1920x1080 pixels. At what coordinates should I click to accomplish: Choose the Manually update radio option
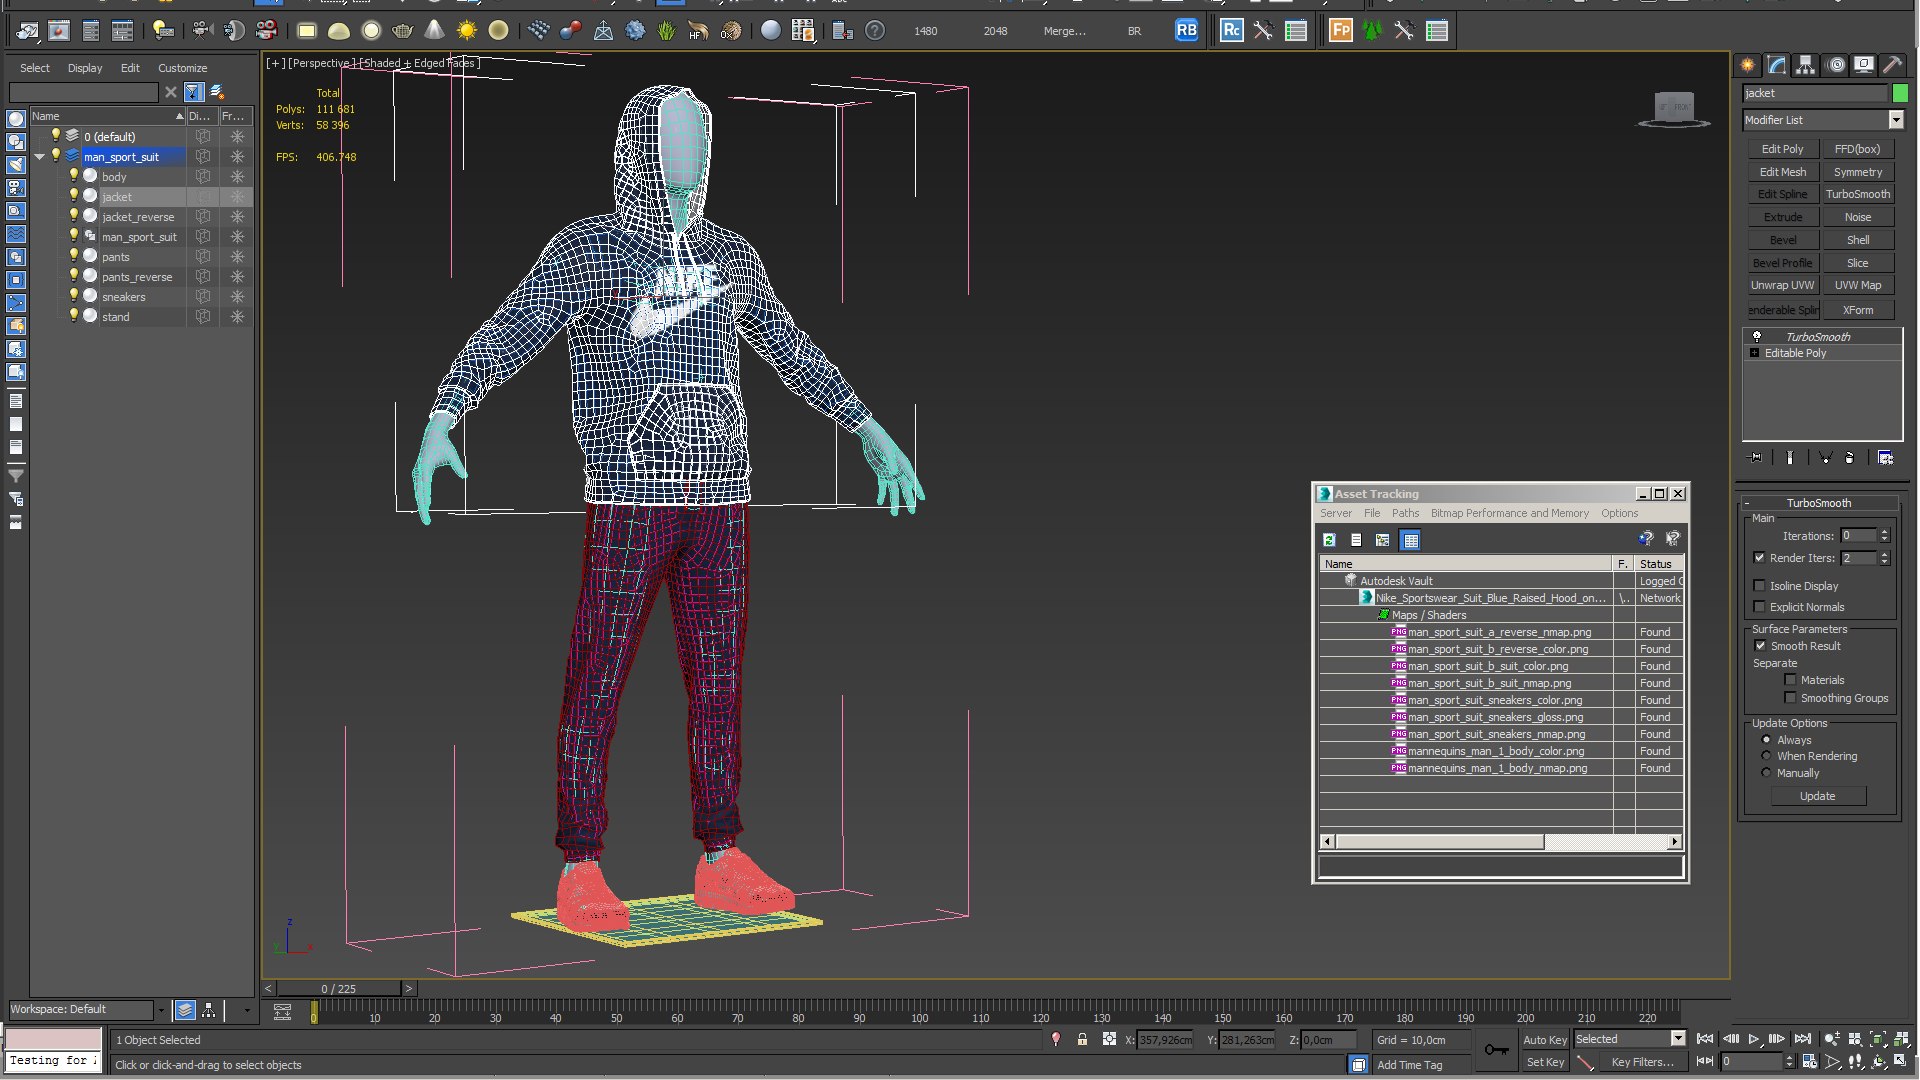tap(1767, 773)
